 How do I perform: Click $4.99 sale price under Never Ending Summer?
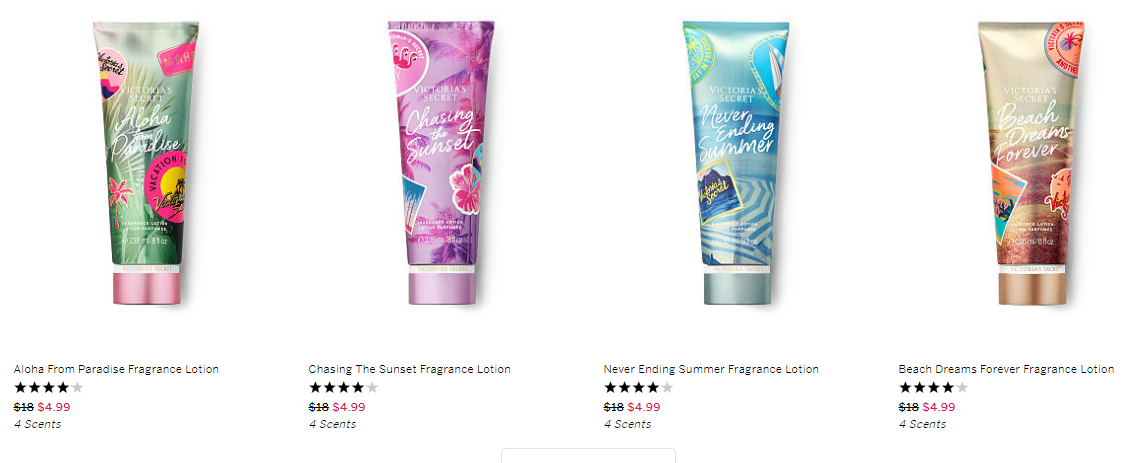(x=643, y=407)
